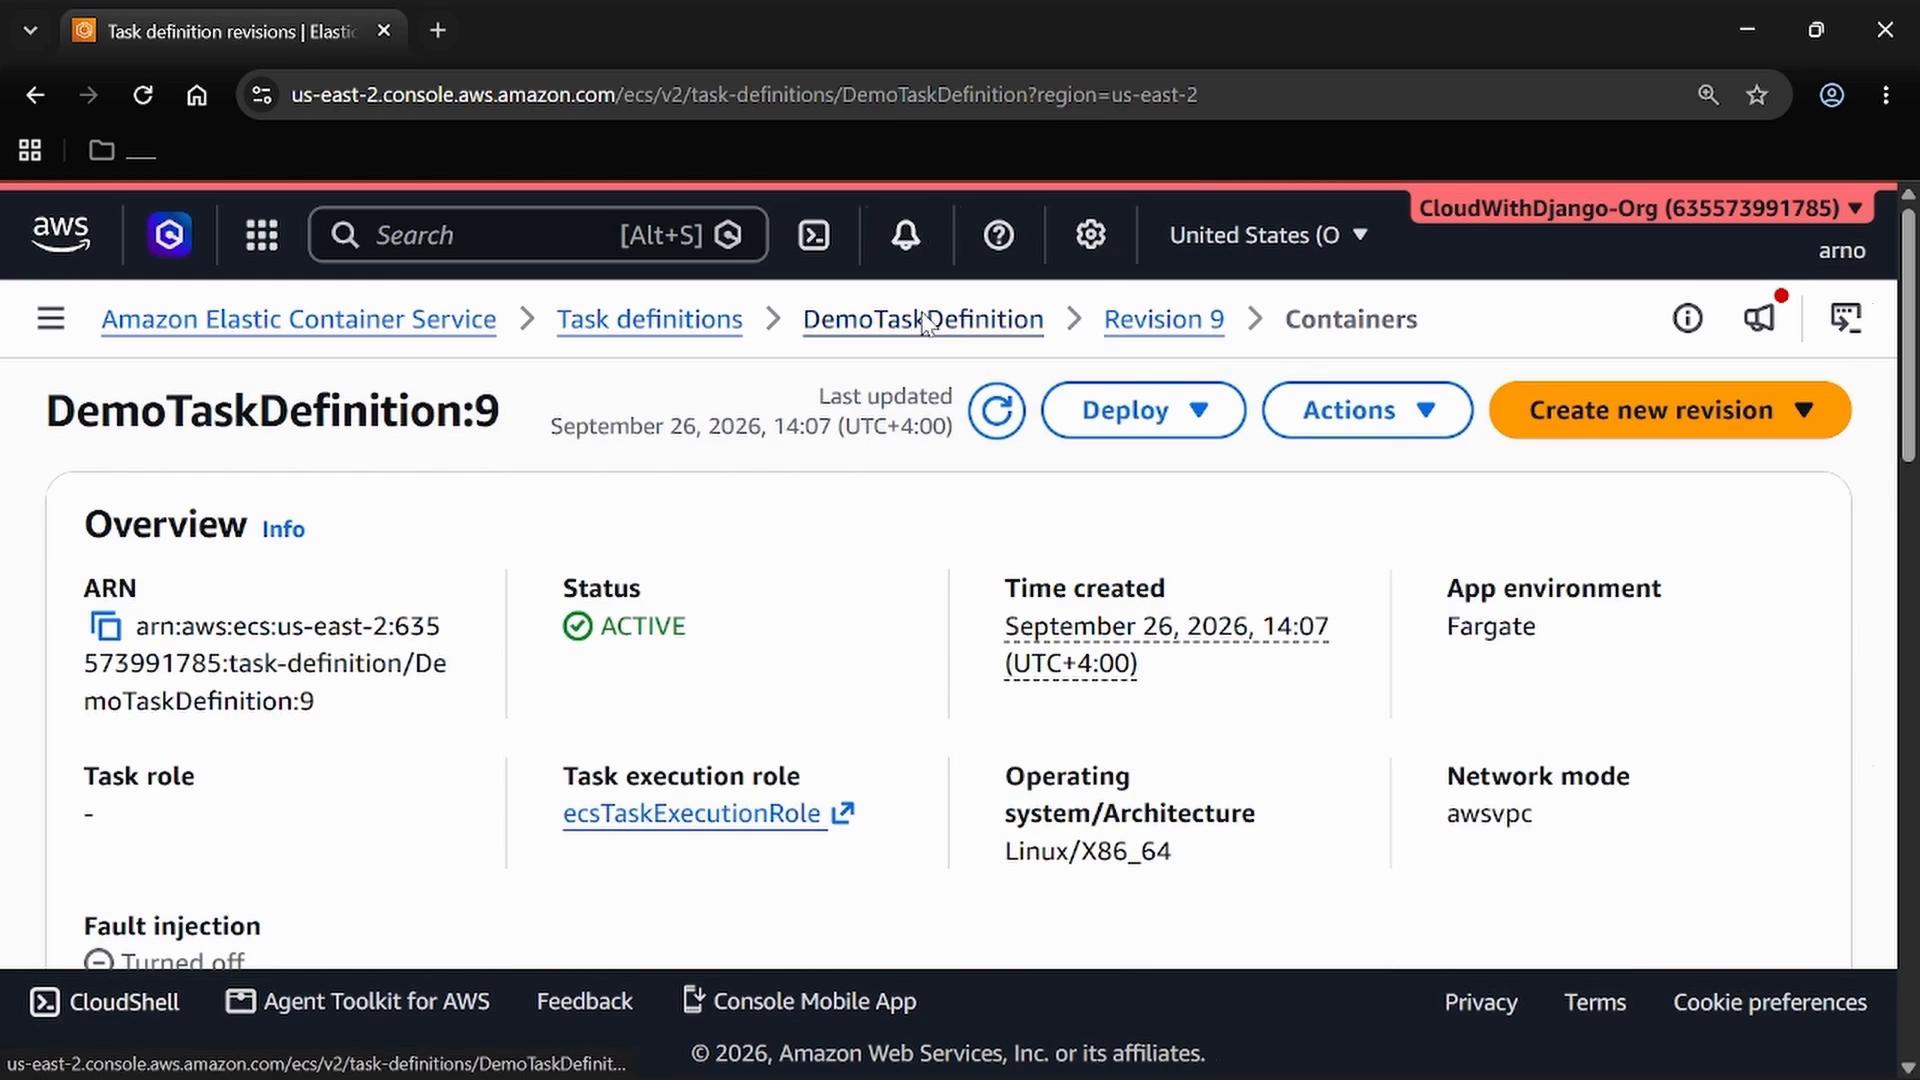
Task: Toggle the hamburger side navigation menu
Action: tap(51, 319)
